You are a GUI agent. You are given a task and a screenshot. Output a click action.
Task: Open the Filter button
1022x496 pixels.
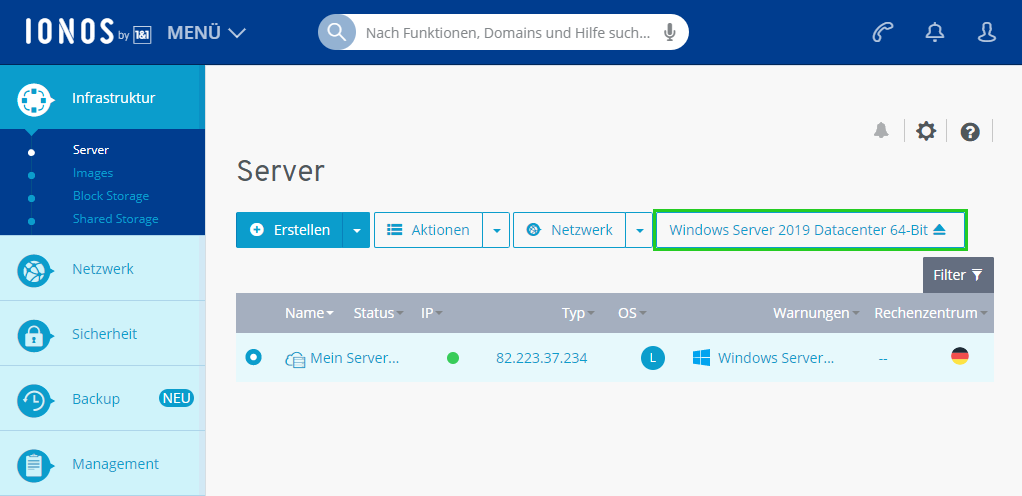(x=958, y=275)
